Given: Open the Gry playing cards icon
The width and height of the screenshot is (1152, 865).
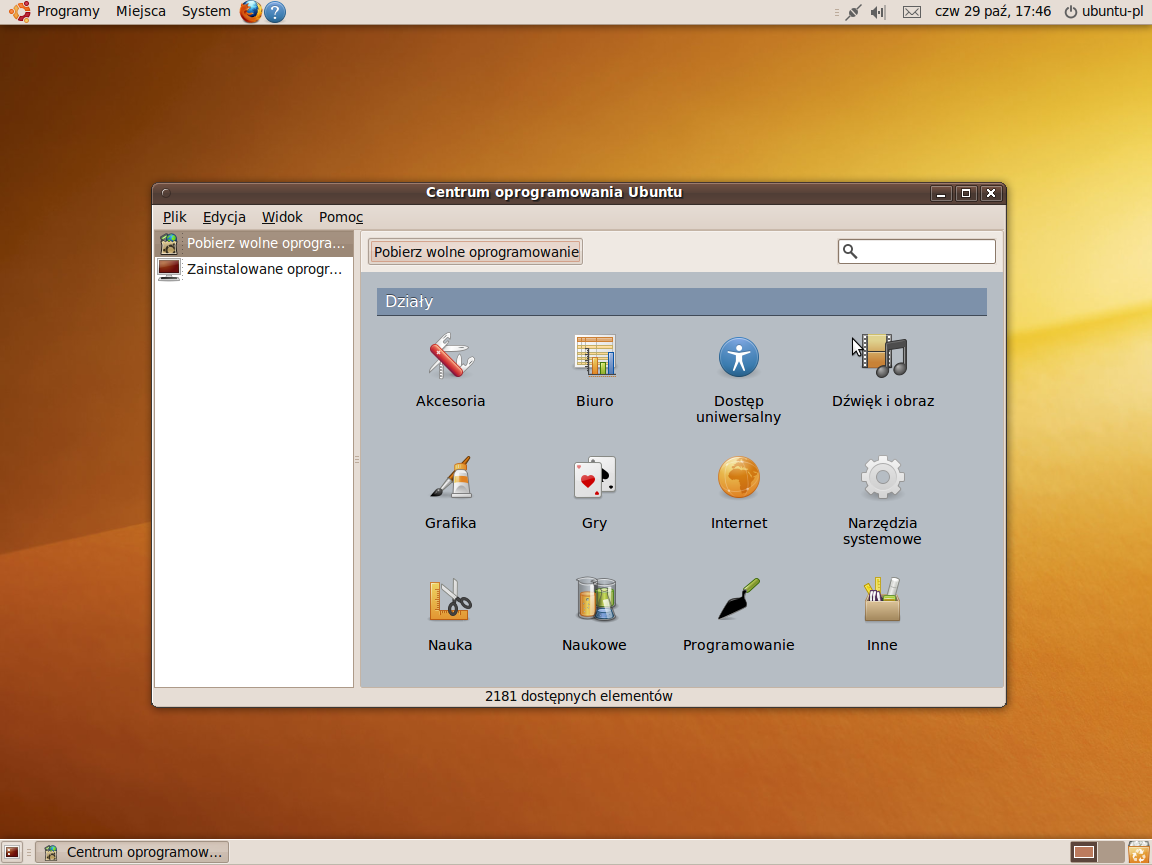Looking at the screenshot, I should (594, 478).
